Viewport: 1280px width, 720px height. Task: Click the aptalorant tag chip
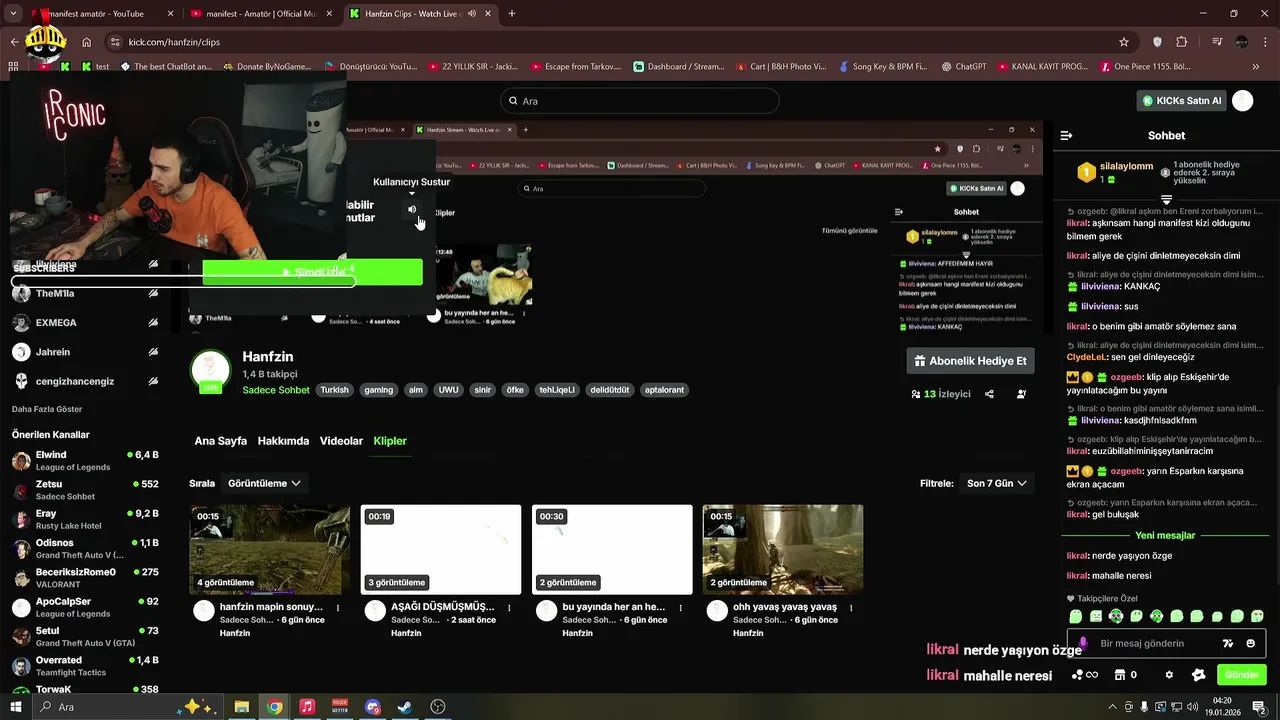tap(664, 390)
